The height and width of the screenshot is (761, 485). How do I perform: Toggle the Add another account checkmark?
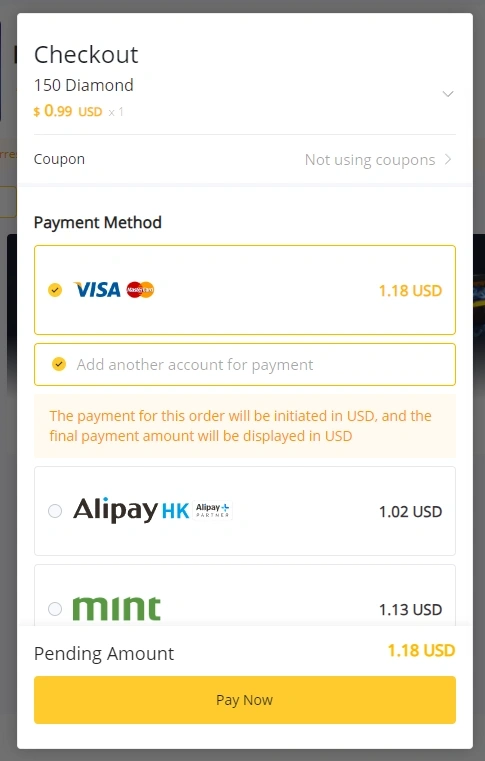[59, 364]
